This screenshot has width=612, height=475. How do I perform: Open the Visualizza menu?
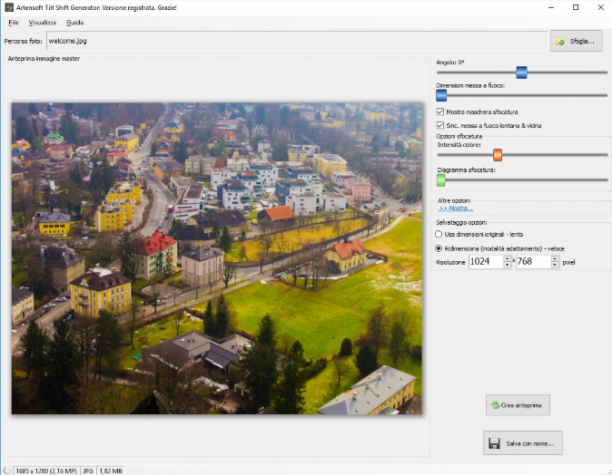tap(42, 23)
